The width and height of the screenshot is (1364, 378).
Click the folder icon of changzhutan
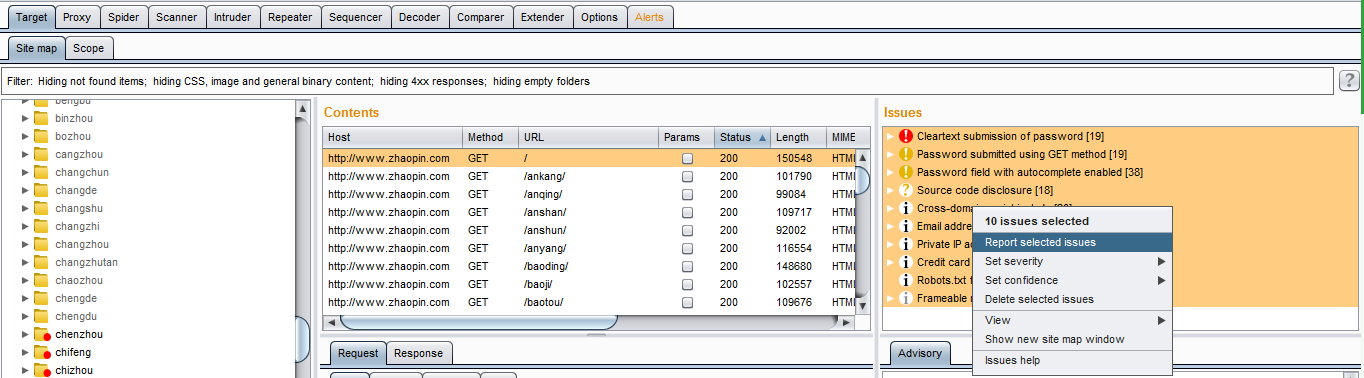(x=41, y=262)
